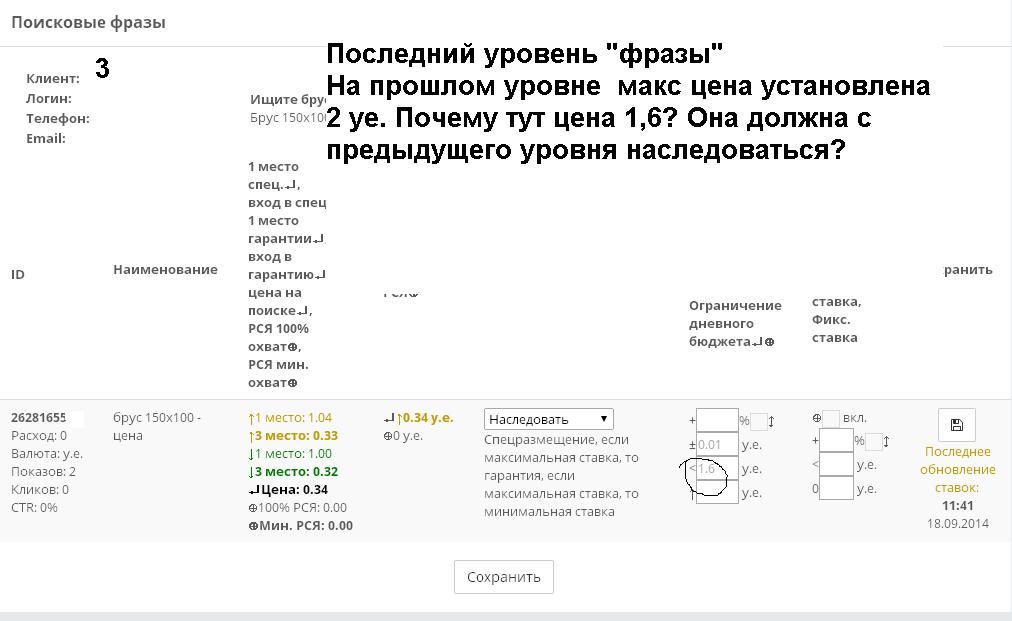Click the max bid field showing 1.6

point(716,468)
